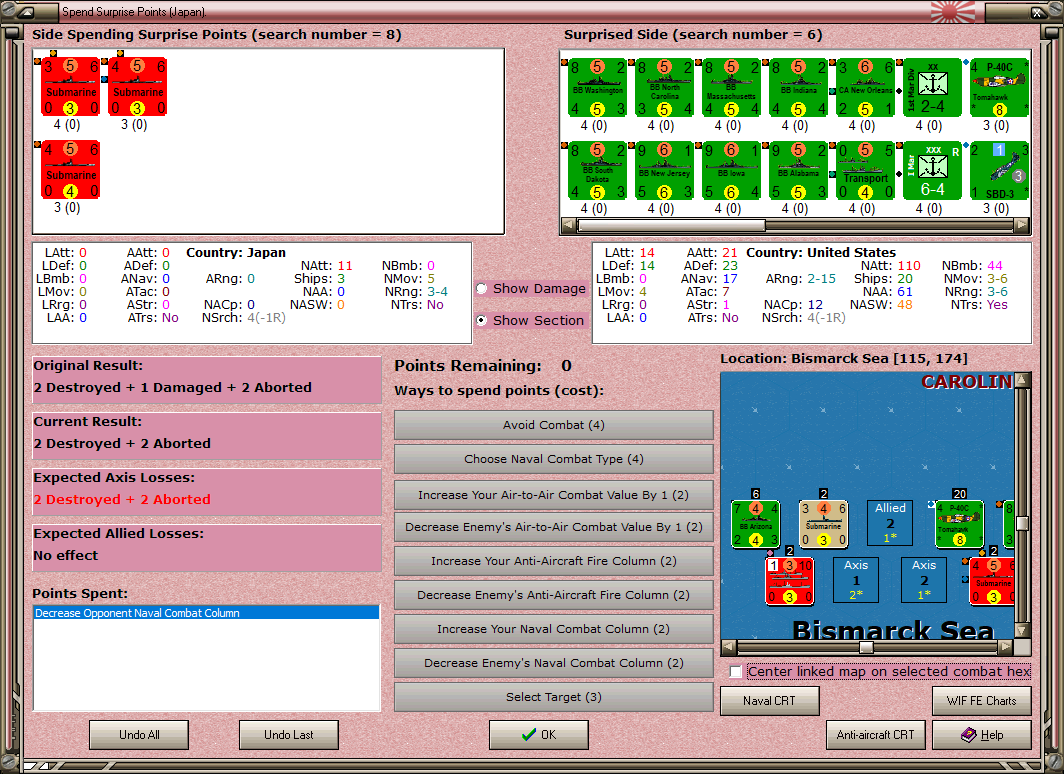Click the tan Submarine counter on map

pyautogui.click(x=823, y=524)
